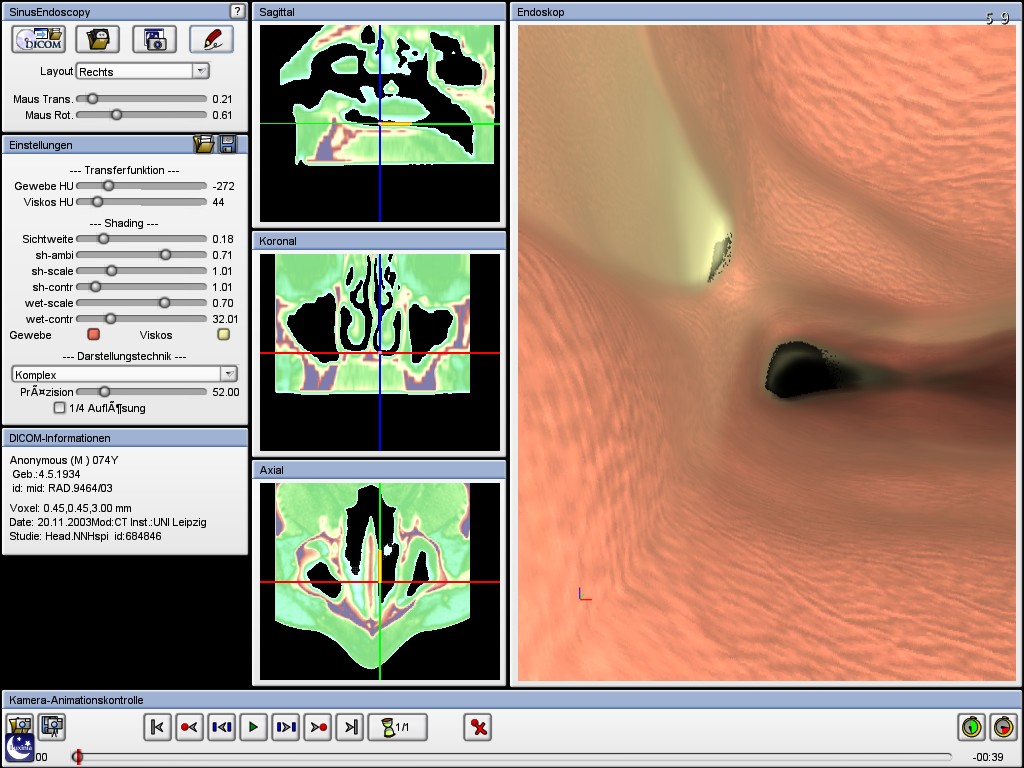Click the hourglass 1/1 speed button

point(398,727)
